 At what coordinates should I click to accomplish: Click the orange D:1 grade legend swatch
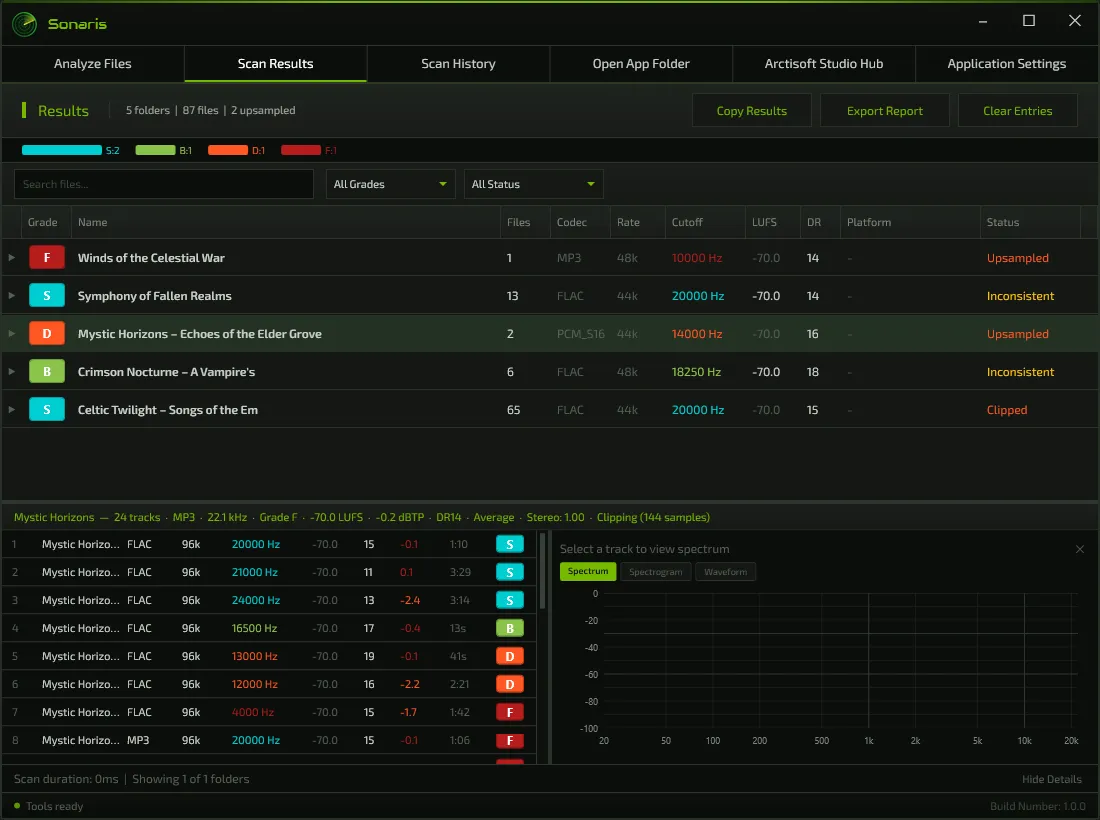(x=227, y=150)
